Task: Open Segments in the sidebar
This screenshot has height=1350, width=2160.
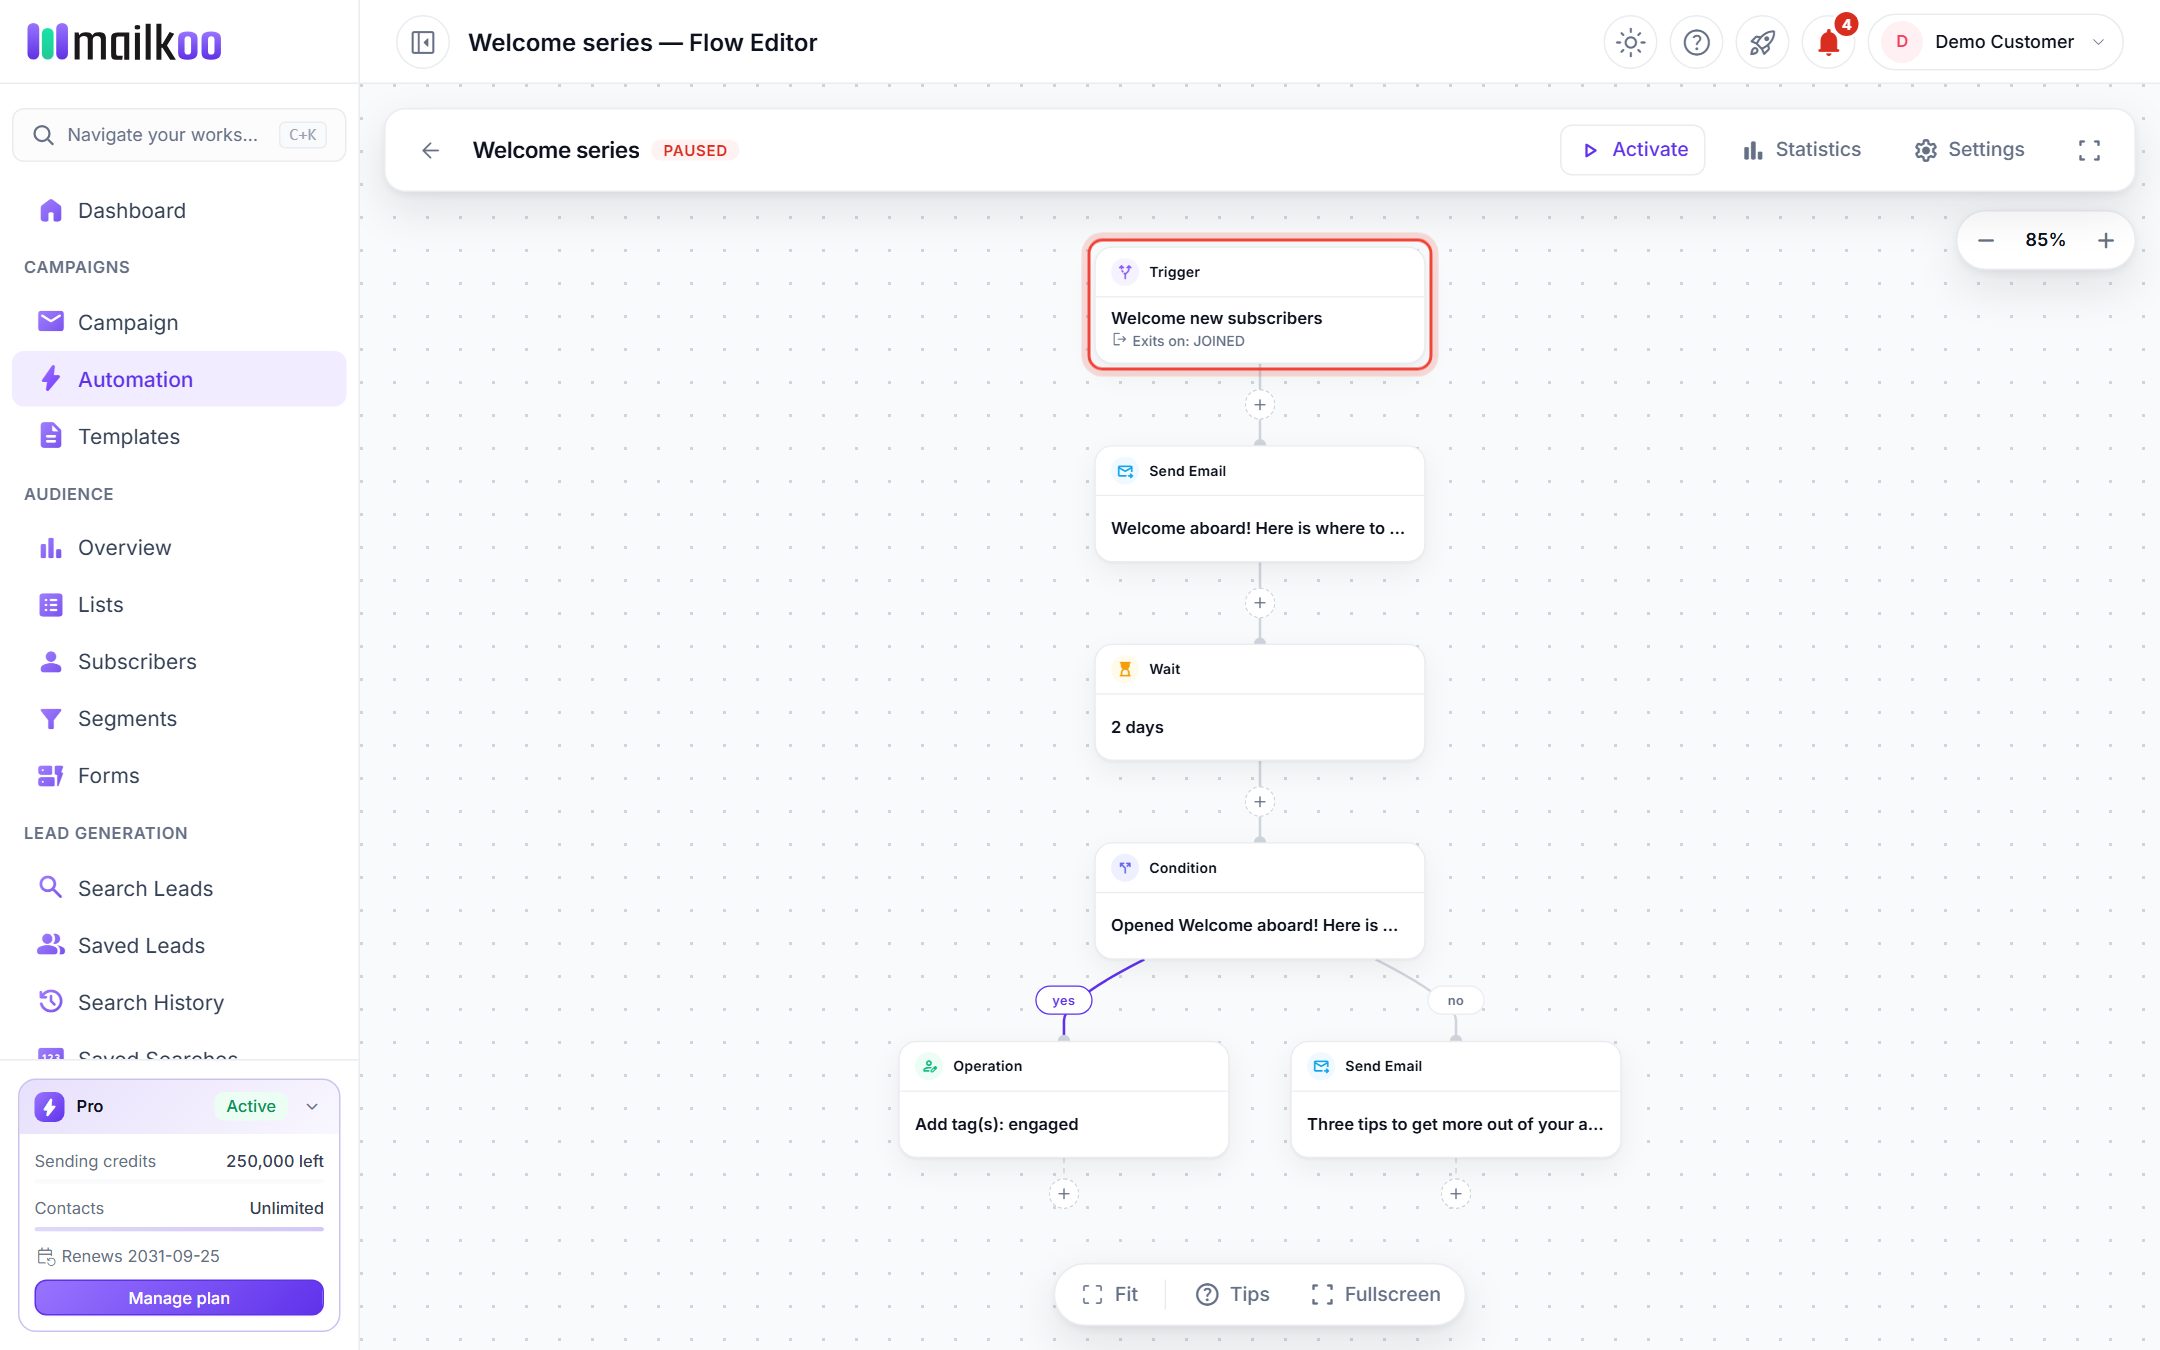Action: 179,719
